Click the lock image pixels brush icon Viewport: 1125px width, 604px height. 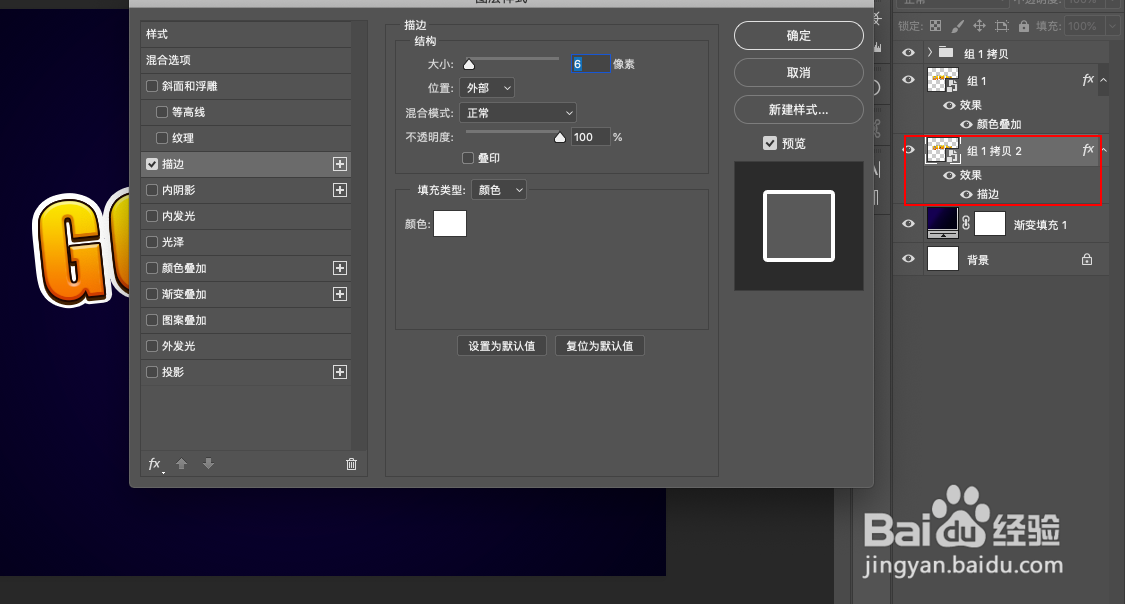[x=958, y=26]
